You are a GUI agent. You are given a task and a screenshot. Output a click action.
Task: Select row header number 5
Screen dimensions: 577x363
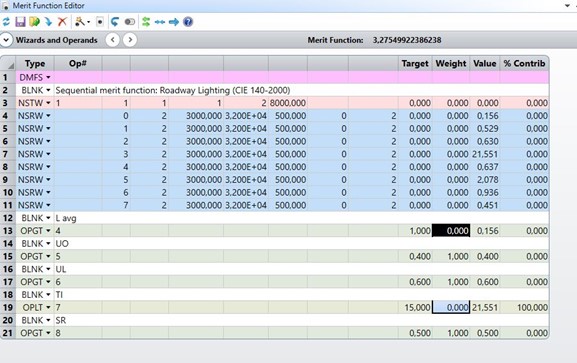(x=8, y=128)
